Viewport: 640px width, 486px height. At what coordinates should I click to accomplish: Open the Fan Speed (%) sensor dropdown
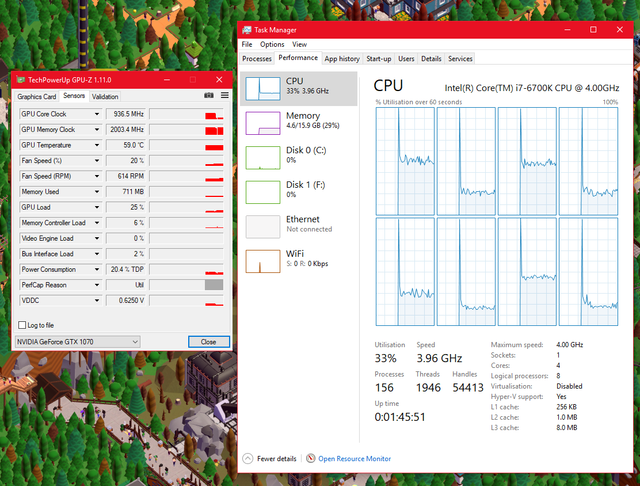[97, 160]
